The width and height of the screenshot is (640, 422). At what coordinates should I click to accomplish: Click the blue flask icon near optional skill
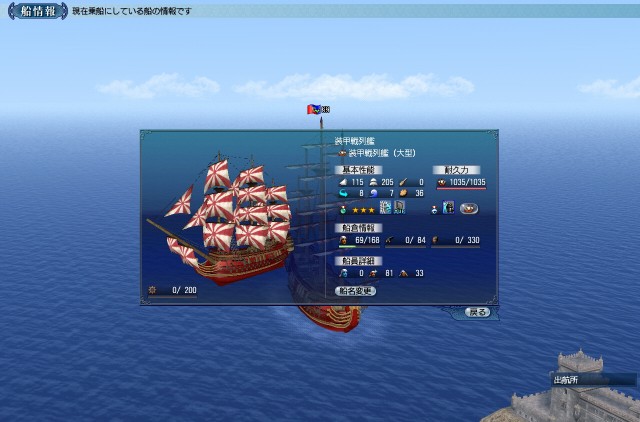[435, 210]
